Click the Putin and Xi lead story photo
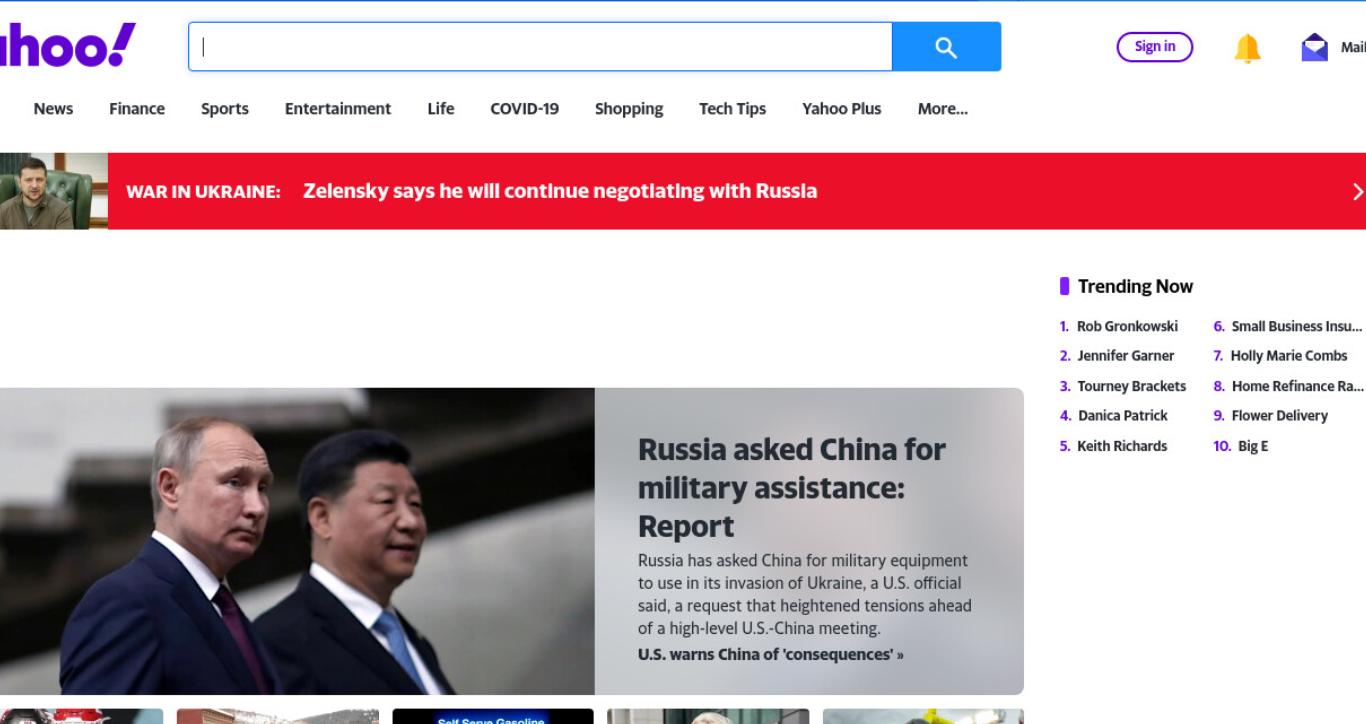The image size is (1366, 724). tap(297, 541)
